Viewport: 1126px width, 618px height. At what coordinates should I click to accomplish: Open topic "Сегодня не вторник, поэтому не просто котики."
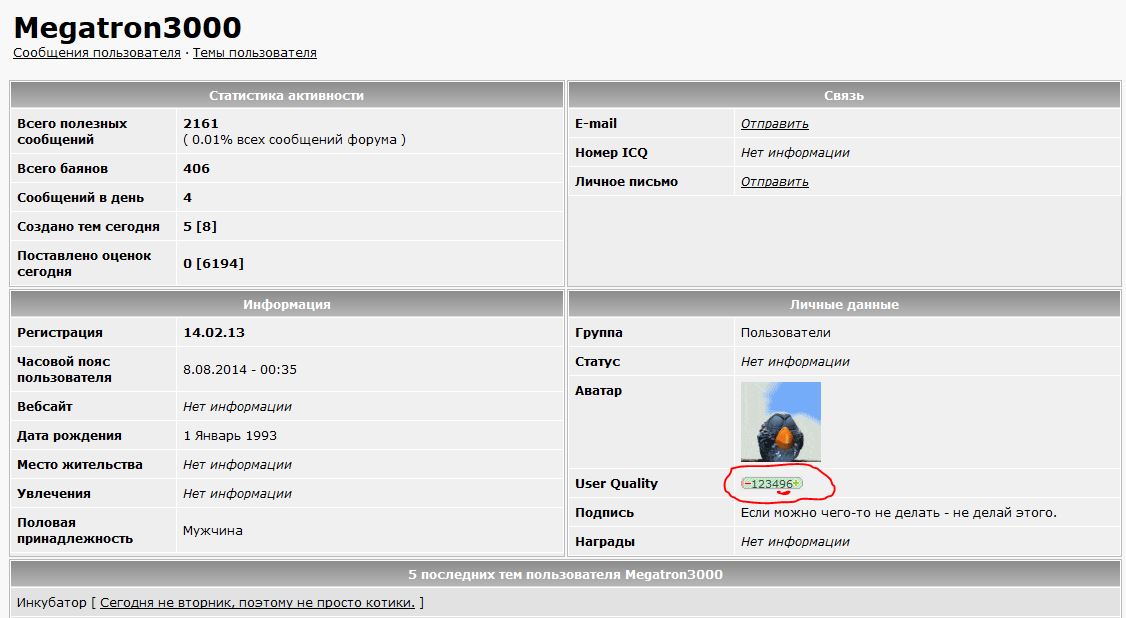pos(257,602)
